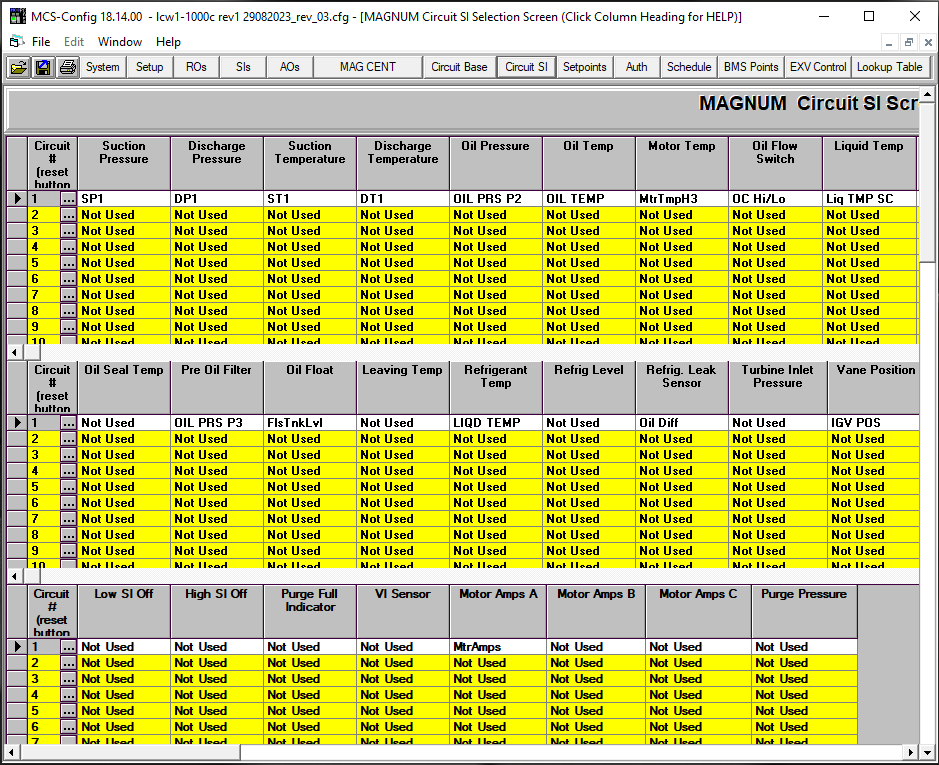Open the Window menu

pyautogui.click(x=120, y=42)
